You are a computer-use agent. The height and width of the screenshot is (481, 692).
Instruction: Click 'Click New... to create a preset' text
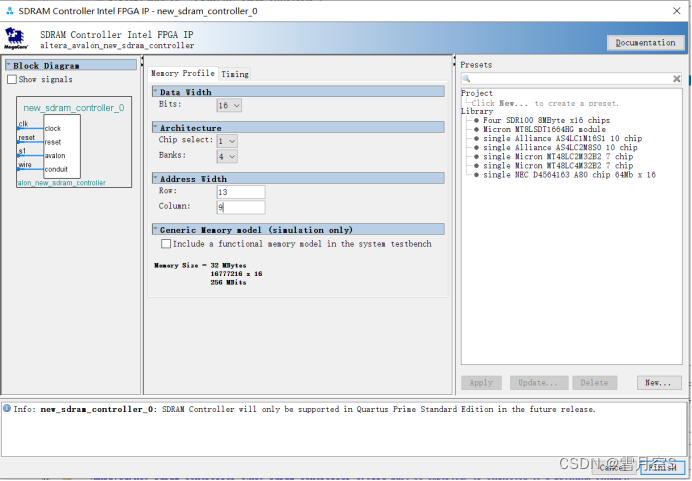tap(545, 103)
